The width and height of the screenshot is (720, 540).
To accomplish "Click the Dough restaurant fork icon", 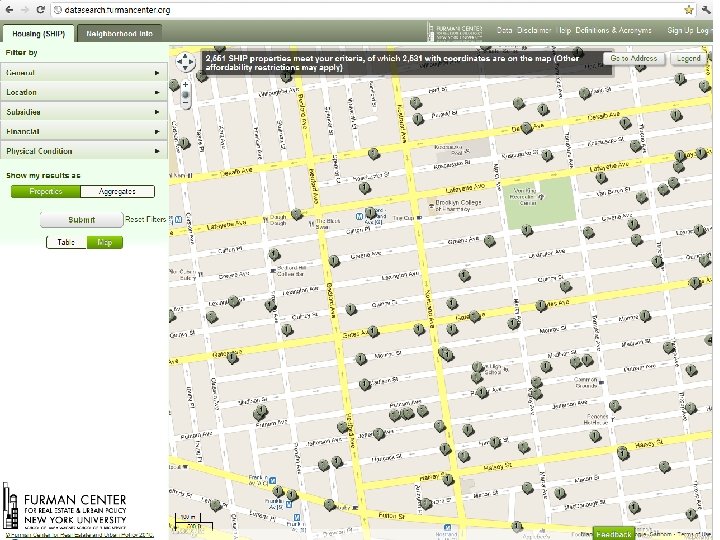I will (265, 220).
